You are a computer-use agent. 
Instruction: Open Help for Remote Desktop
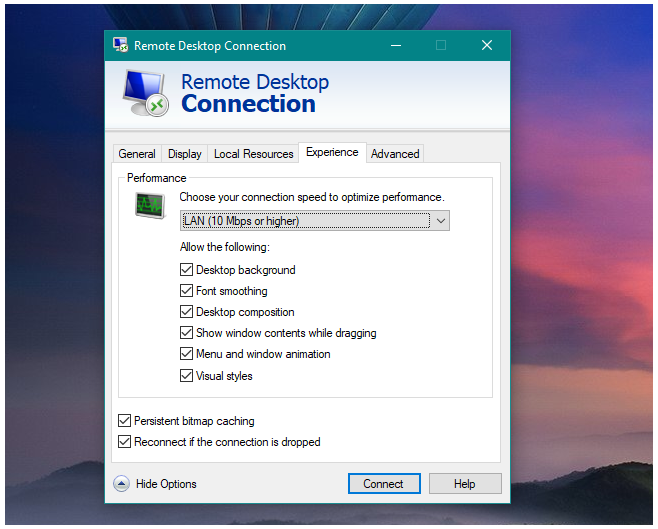[465, 484]
